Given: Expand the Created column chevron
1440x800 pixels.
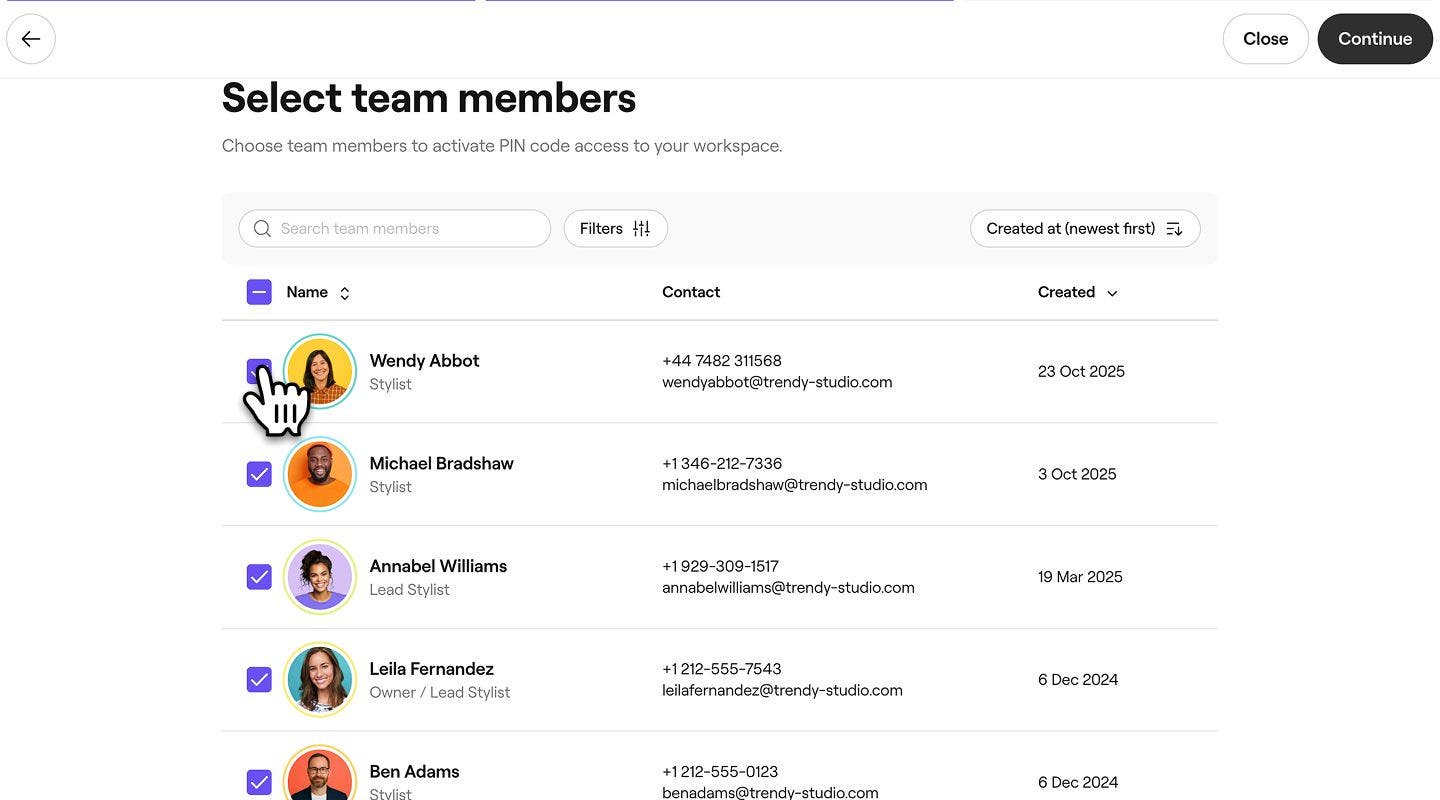Looking at the screenshot, I should 1112,293.
